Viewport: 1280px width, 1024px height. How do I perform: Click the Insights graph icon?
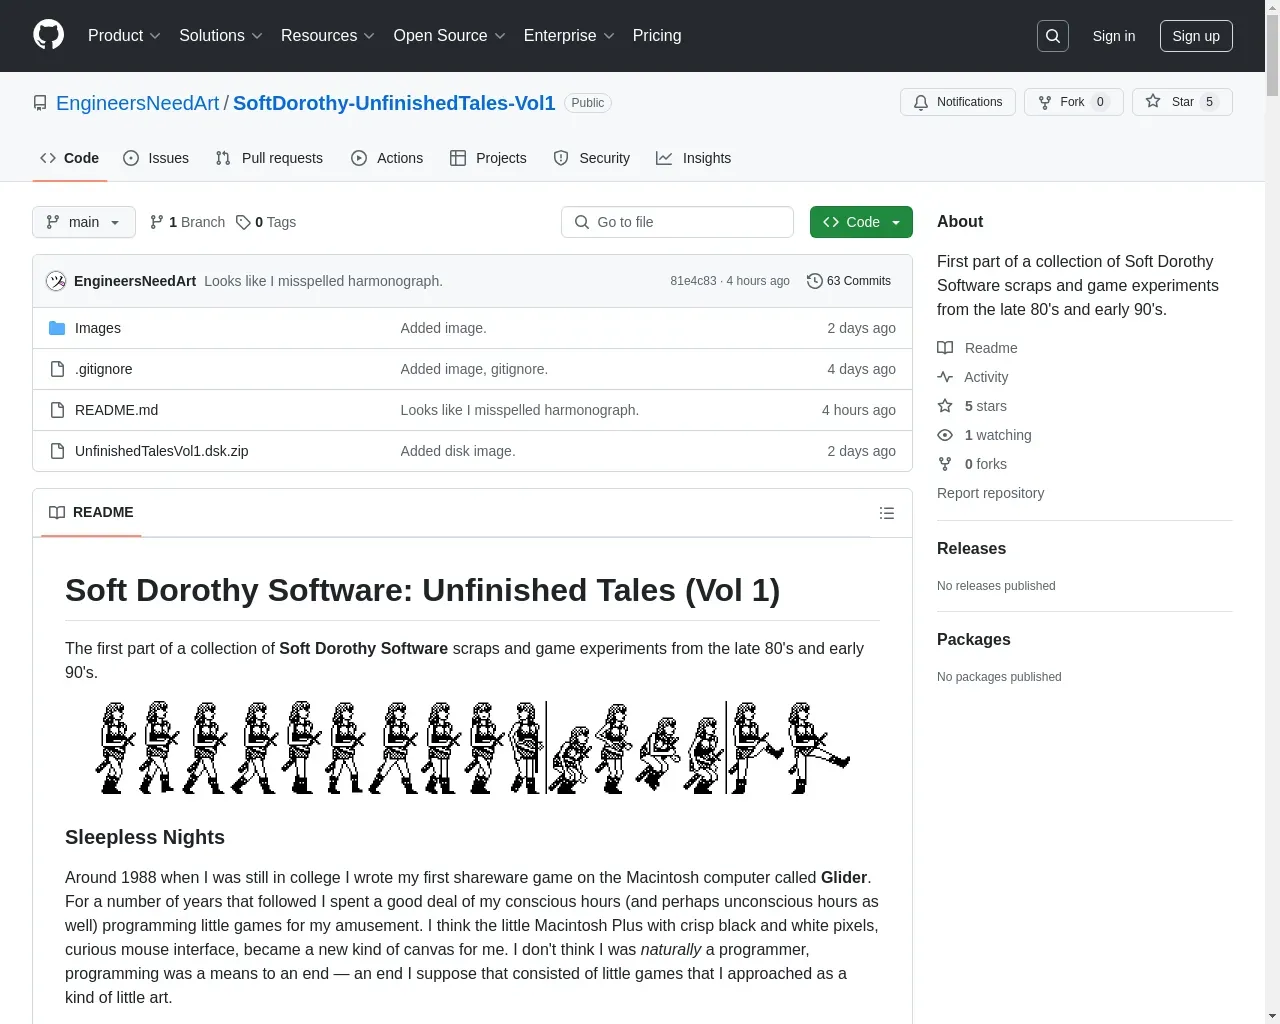(664, 158)
